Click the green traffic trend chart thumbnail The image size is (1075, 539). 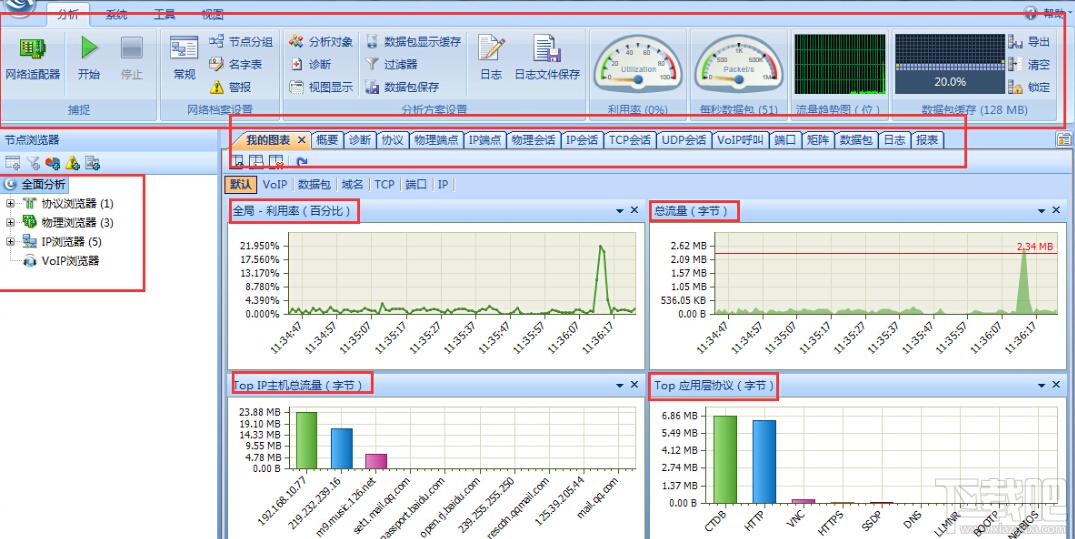(x=839, y=64)
